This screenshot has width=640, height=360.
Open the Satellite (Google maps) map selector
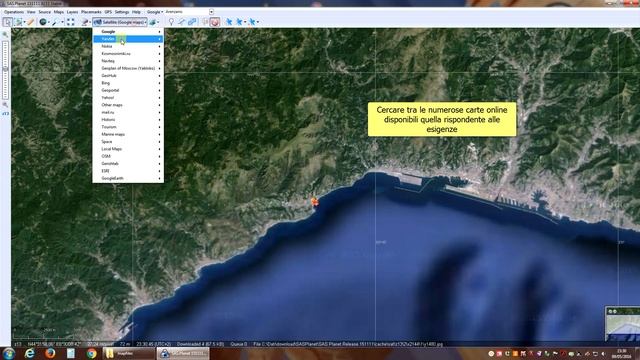(x=120, y=22)
